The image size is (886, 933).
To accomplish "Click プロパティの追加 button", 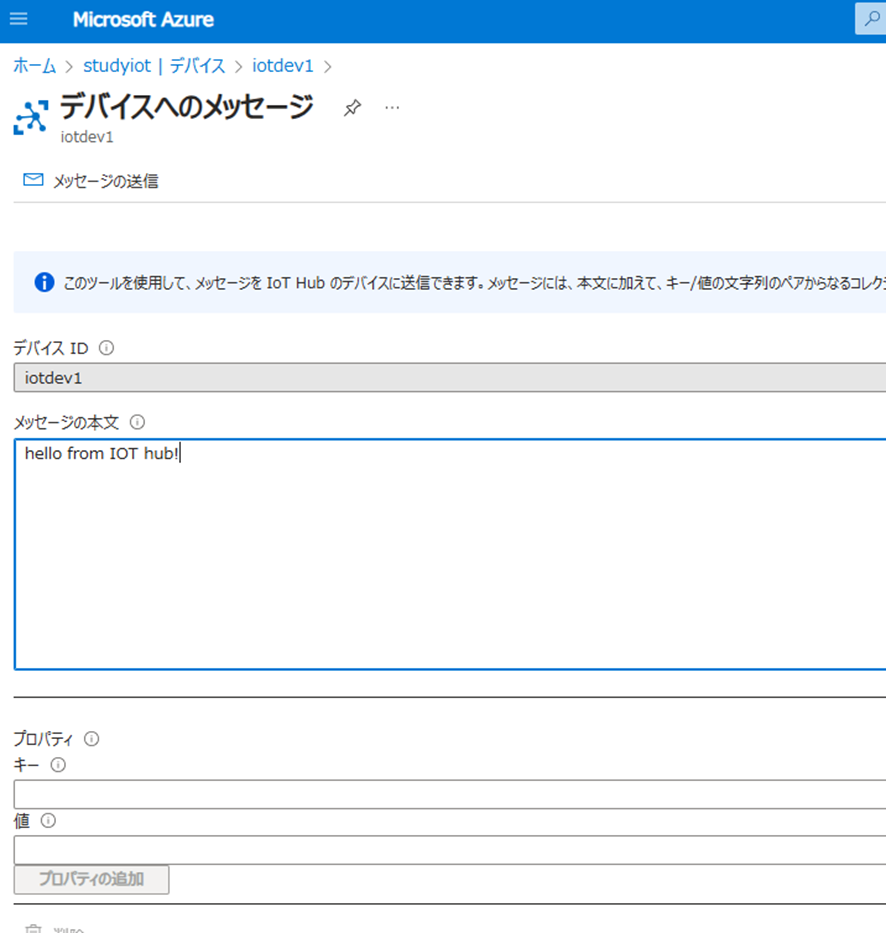I will [x=92, y=879].
